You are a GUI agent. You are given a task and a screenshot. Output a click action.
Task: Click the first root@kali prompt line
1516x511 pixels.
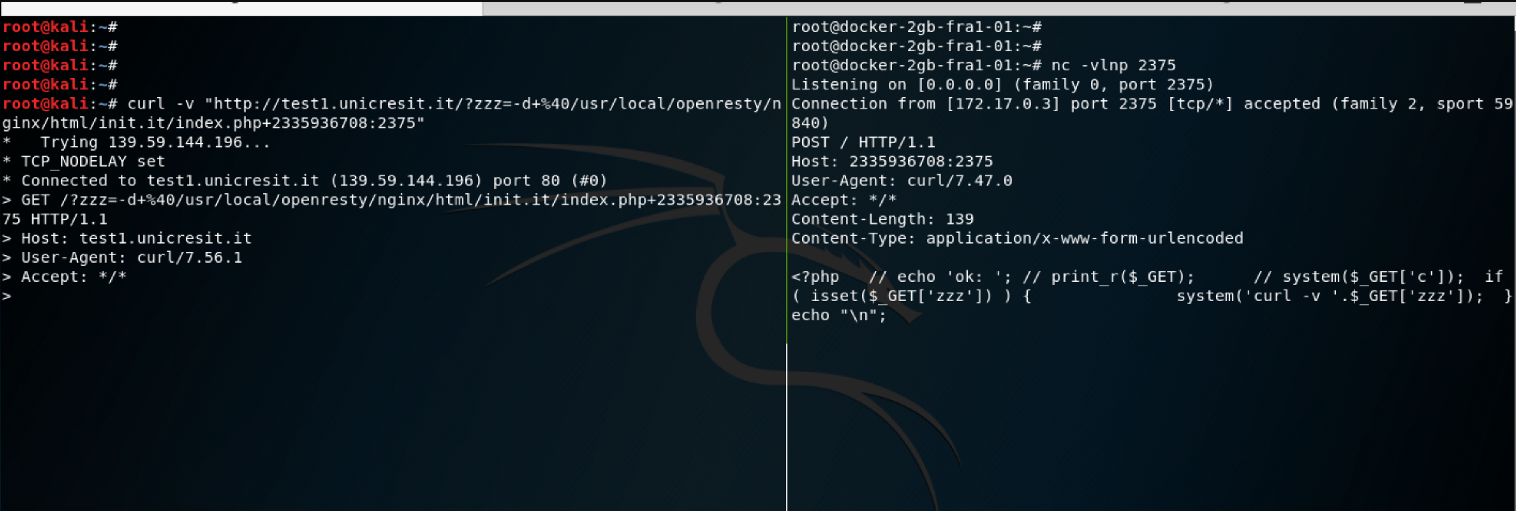coord(61,27)
